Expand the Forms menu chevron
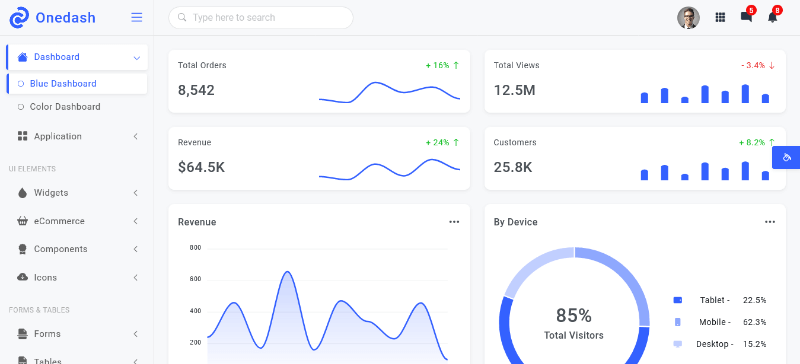800x364 pixels. point(136,334)
